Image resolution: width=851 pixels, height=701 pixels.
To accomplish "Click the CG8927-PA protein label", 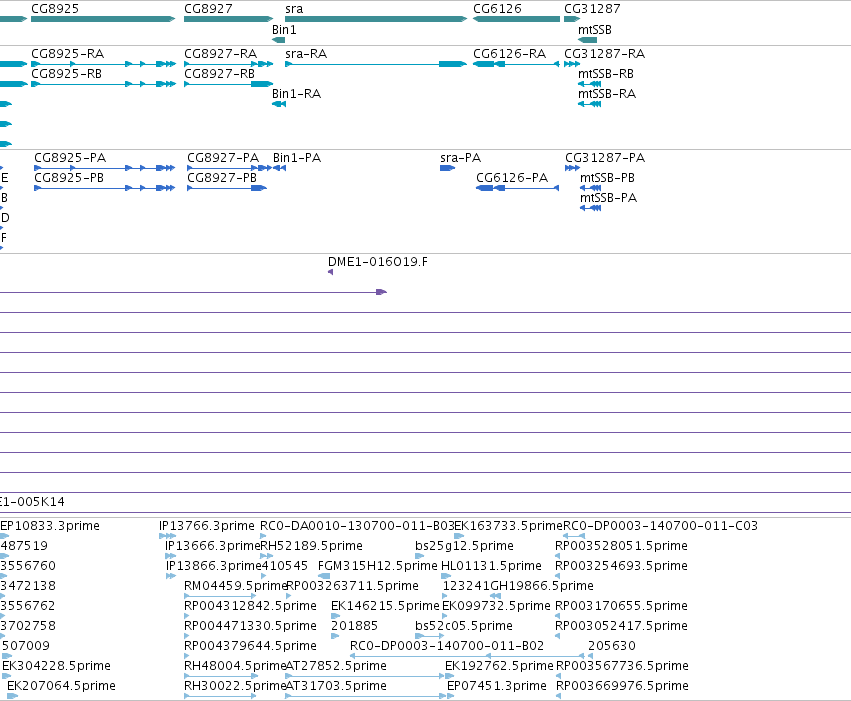I will pyautogui.click(x=223, y=158).
